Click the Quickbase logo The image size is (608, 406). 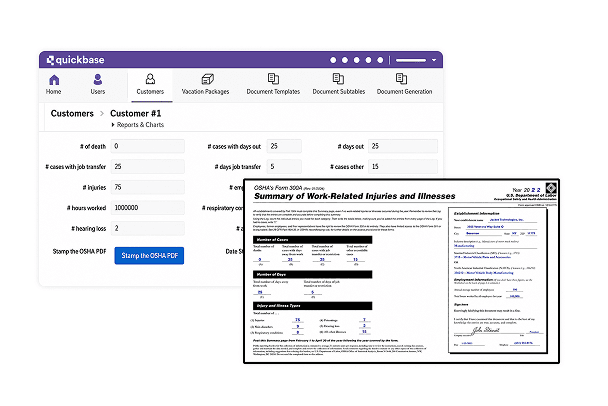coord(76,60)
